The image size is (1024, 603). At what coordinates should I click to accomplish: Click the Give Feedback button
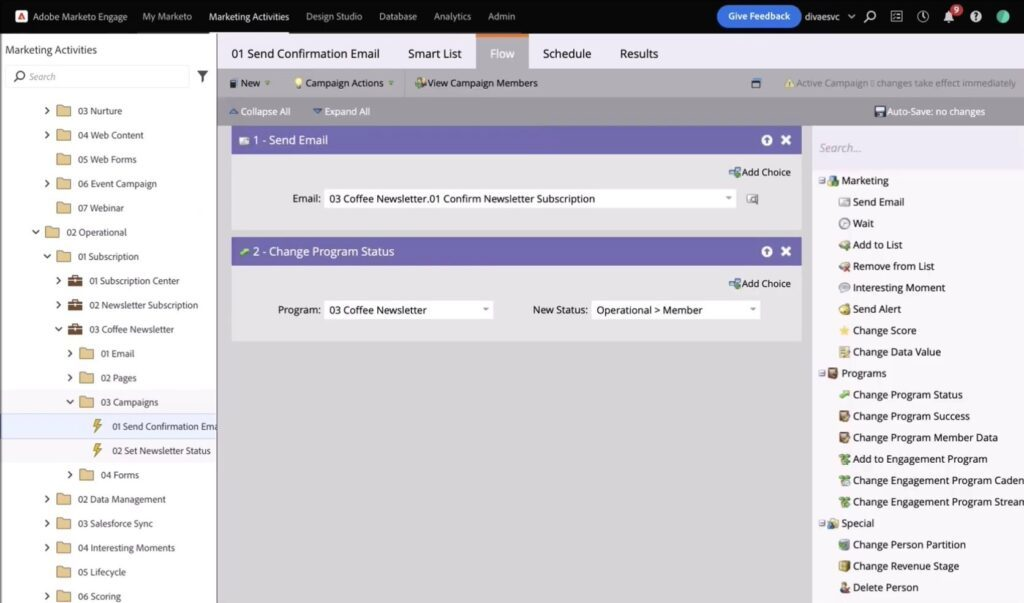coord(759,16)
